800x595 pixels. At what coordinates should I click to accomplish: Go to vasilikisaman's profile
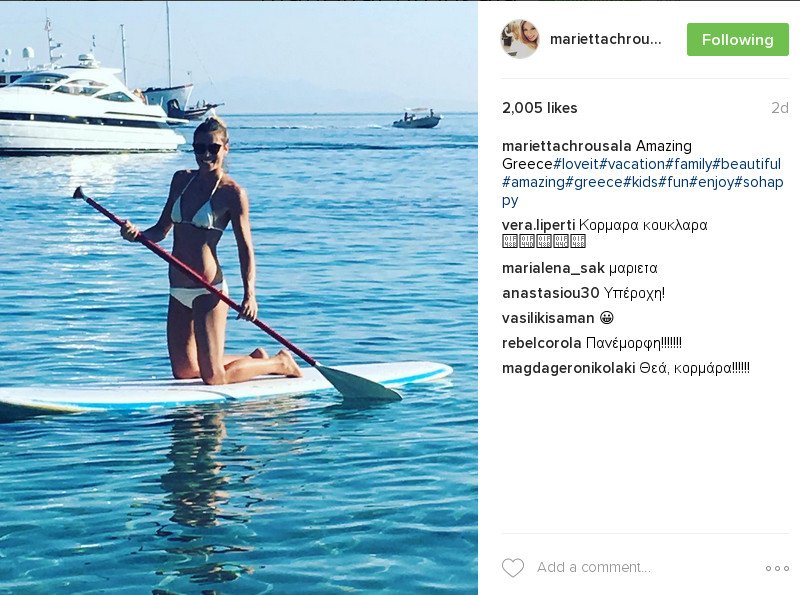548,318
